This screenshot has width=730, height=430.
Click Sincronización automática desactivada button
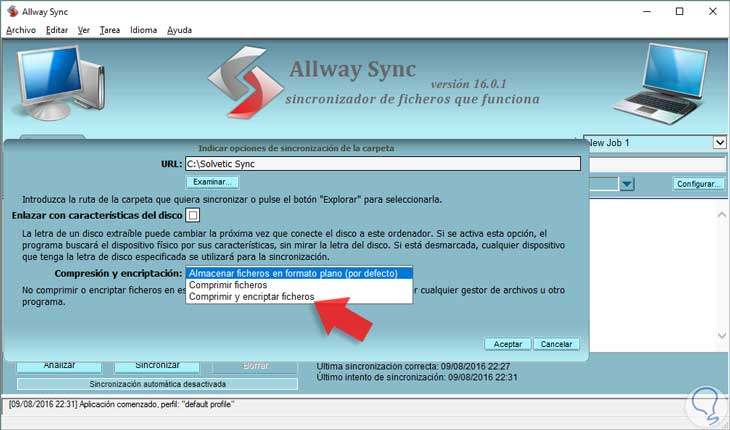point(157,384)
